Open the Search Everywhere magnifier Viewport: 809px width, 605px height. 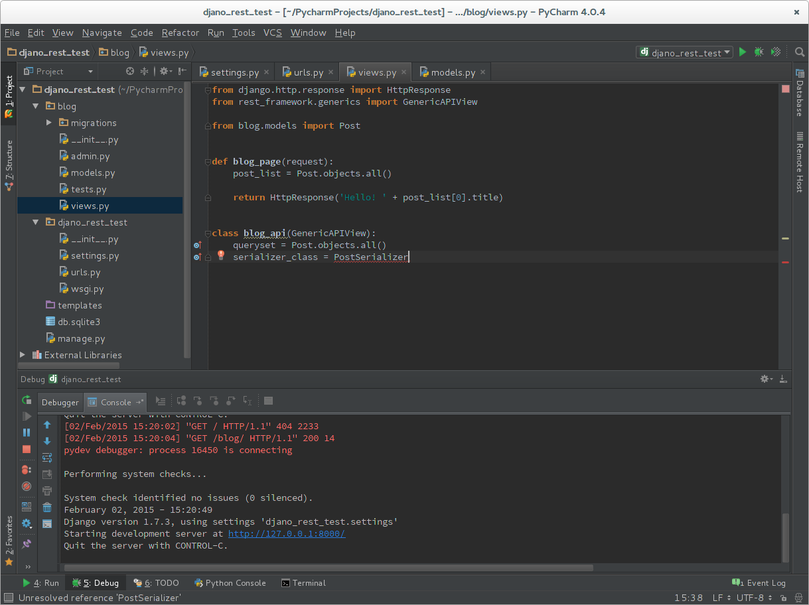point(799,52)
